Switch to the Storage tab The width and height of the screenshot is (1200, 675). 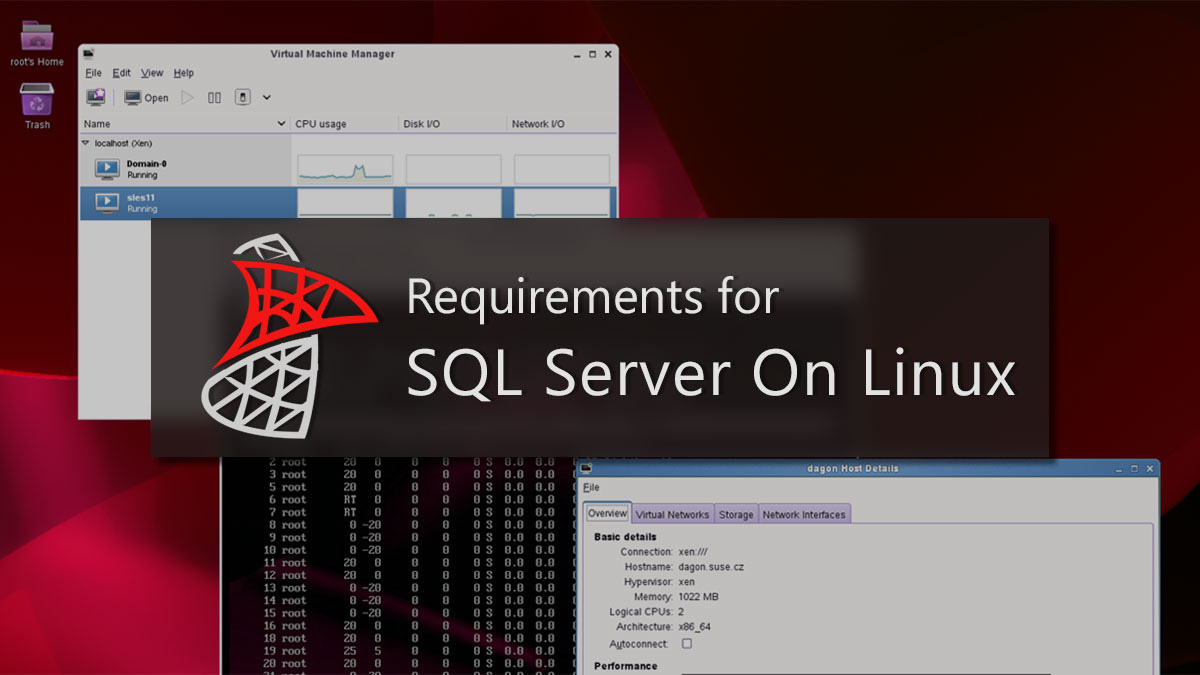click(736, 513)
